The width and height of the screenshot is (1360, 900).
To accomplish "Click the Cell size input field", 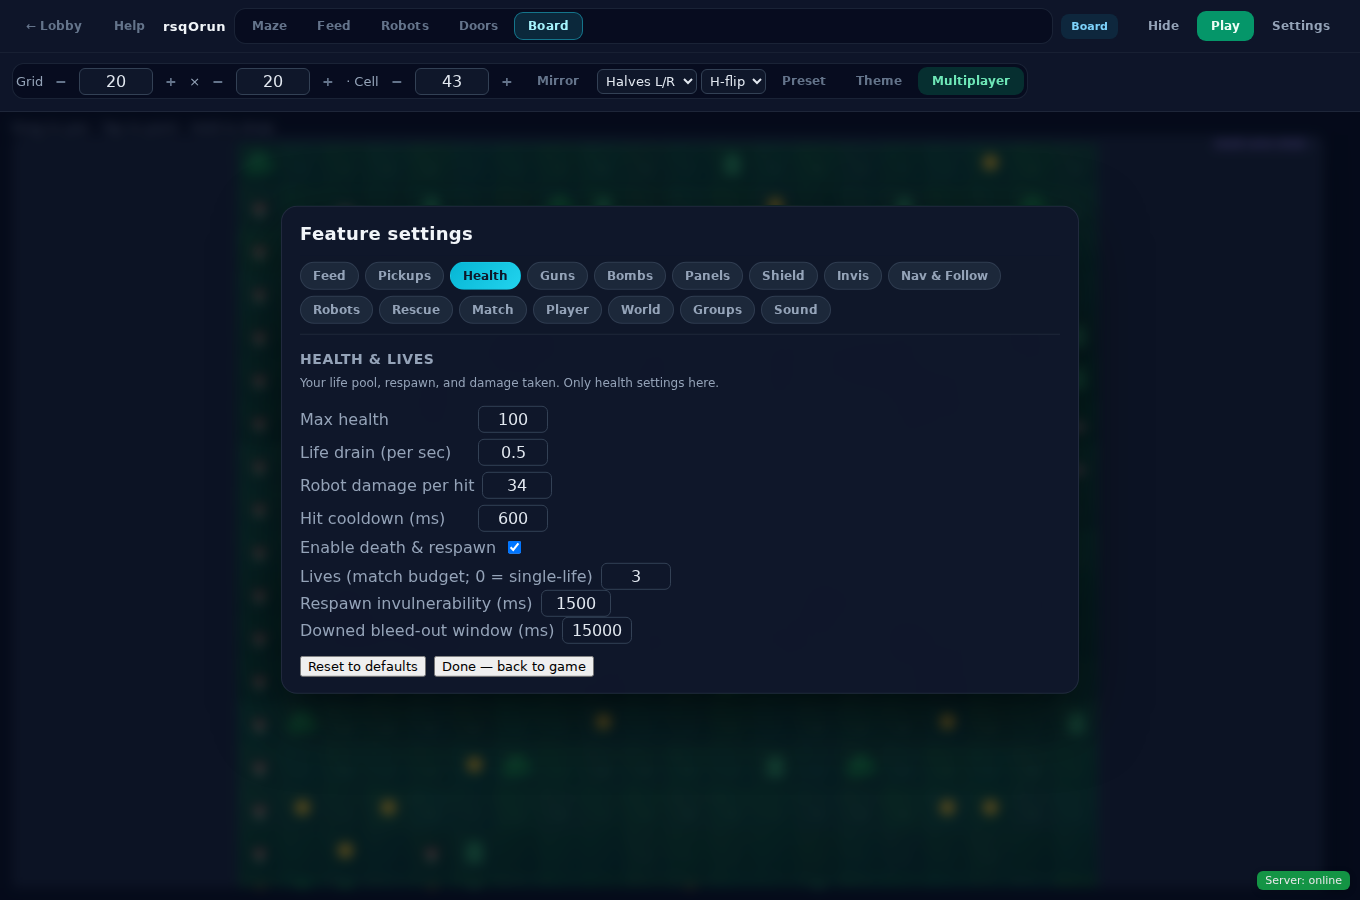I will pyautogui.click(x=452, y=82).
